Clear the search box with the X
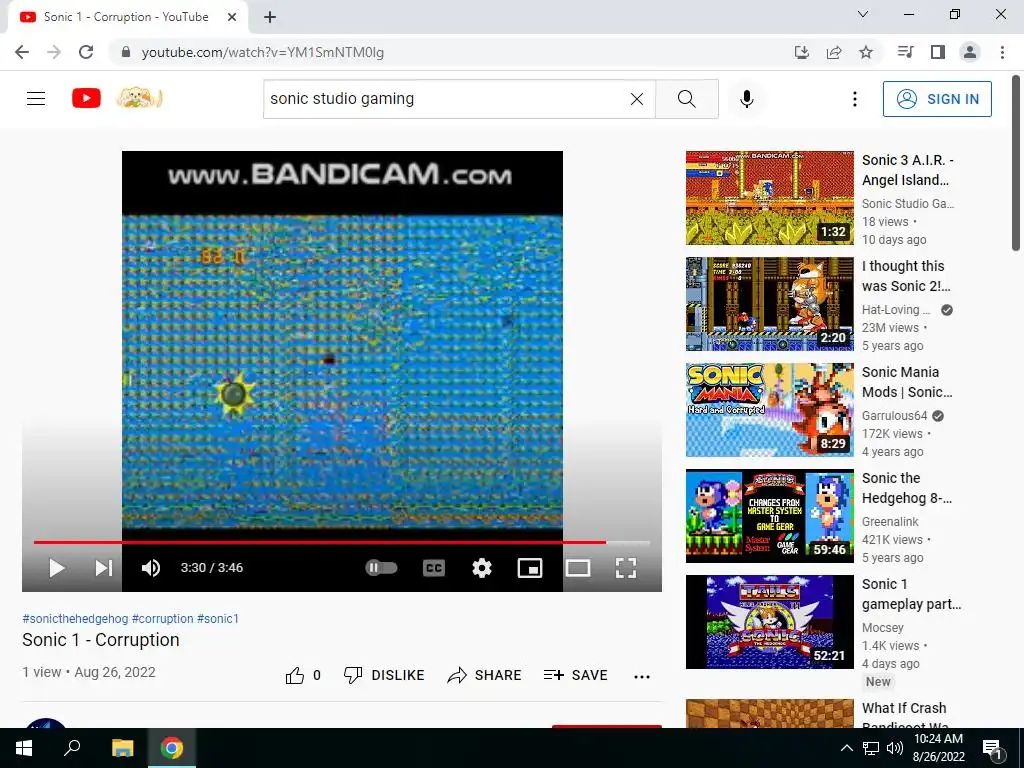 (637, 99)
